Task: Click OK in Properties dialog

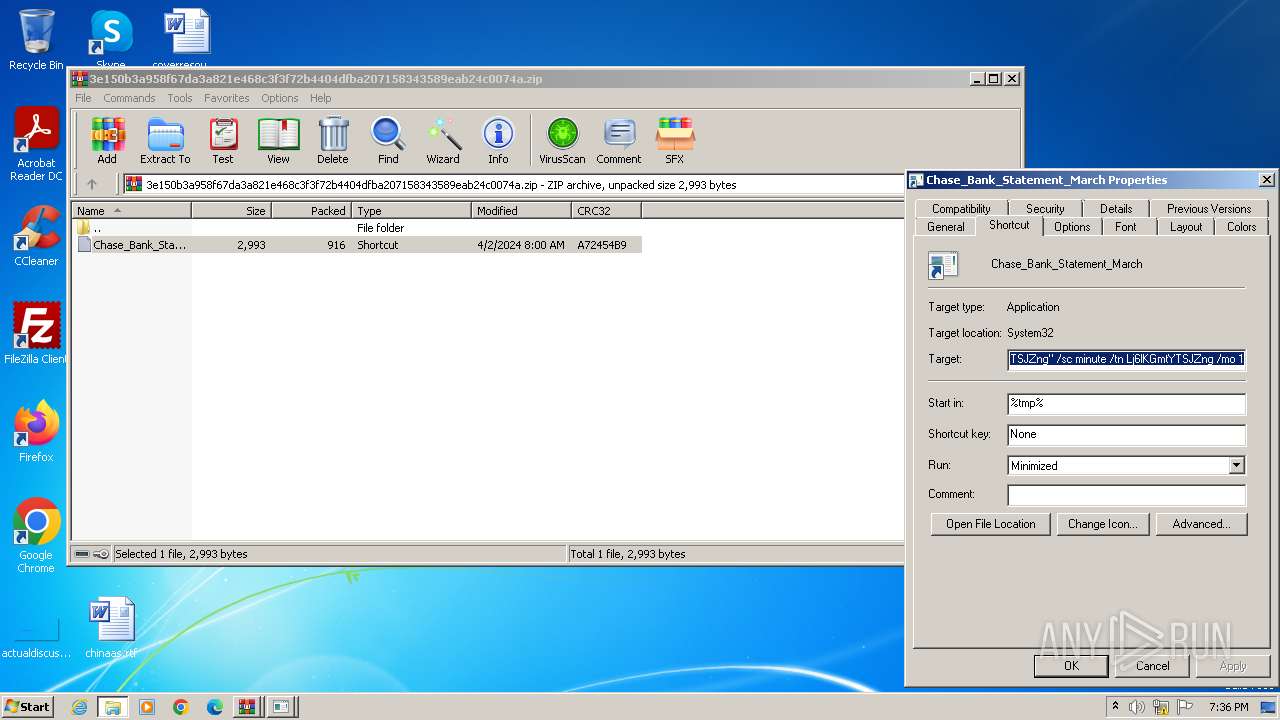Action: coord(1071,666)
